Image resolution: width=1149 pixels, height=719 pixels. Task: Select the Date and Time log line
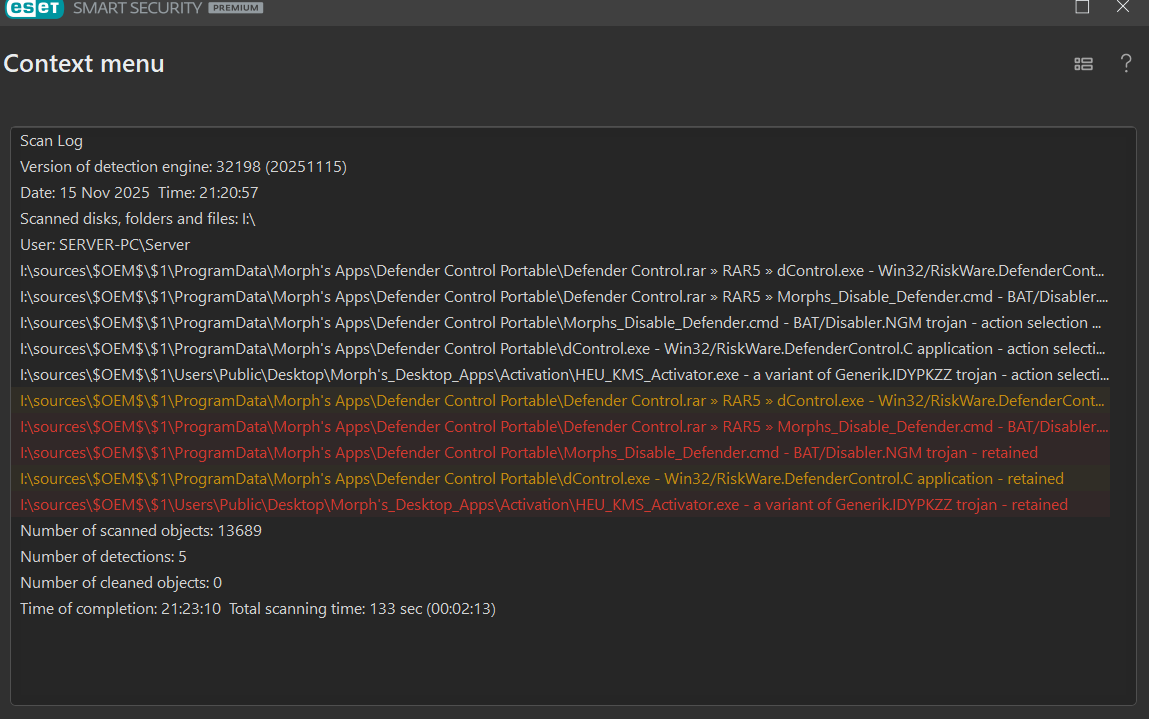tap(139, 193)
